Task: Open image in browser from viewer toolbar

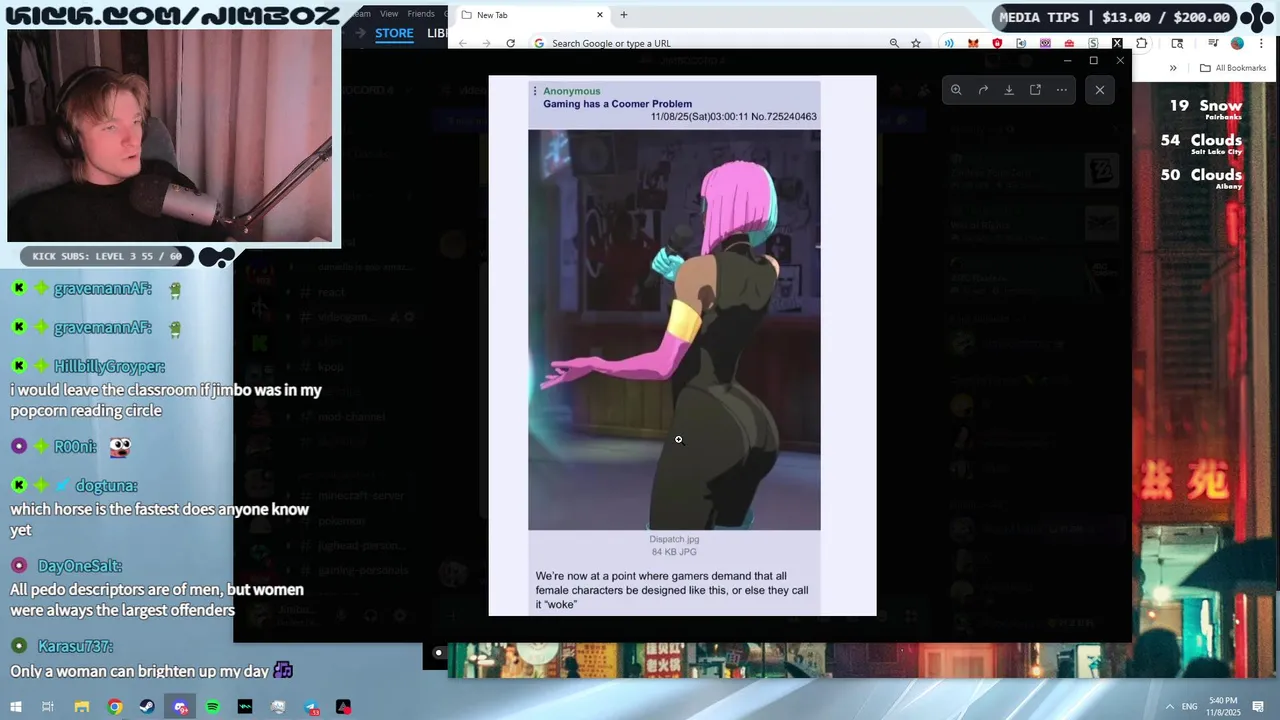Action: [x=1035, y=90]
